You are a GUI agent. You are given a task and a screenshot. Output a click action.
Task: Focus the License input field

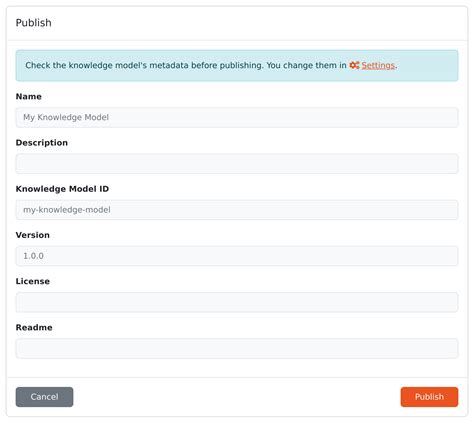click(x=237, y=302)
